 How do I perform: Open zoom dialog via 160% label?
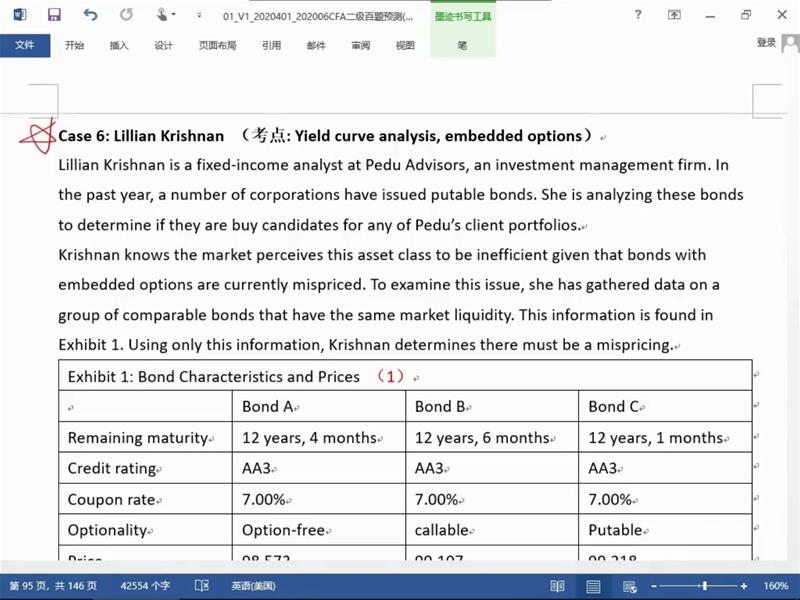tap(776, 586)
